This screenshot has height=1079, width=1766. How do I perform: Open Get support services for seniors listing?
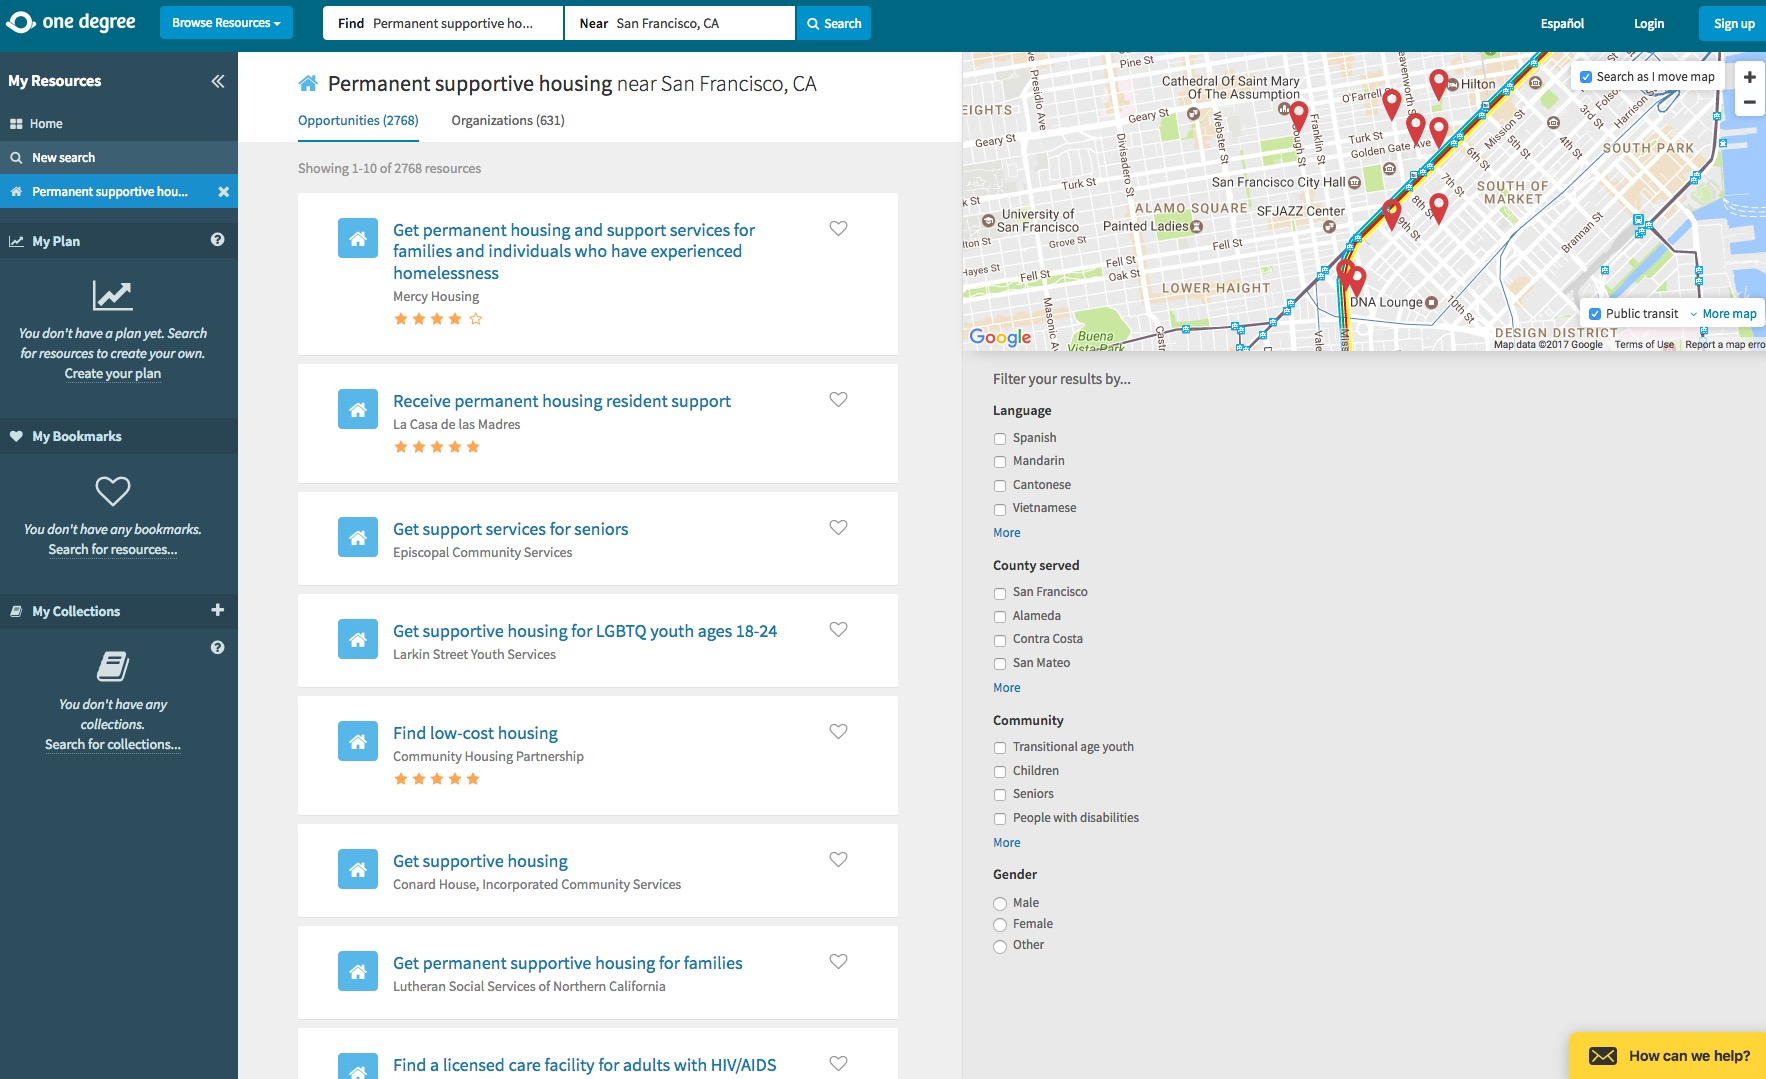(511, 529)
